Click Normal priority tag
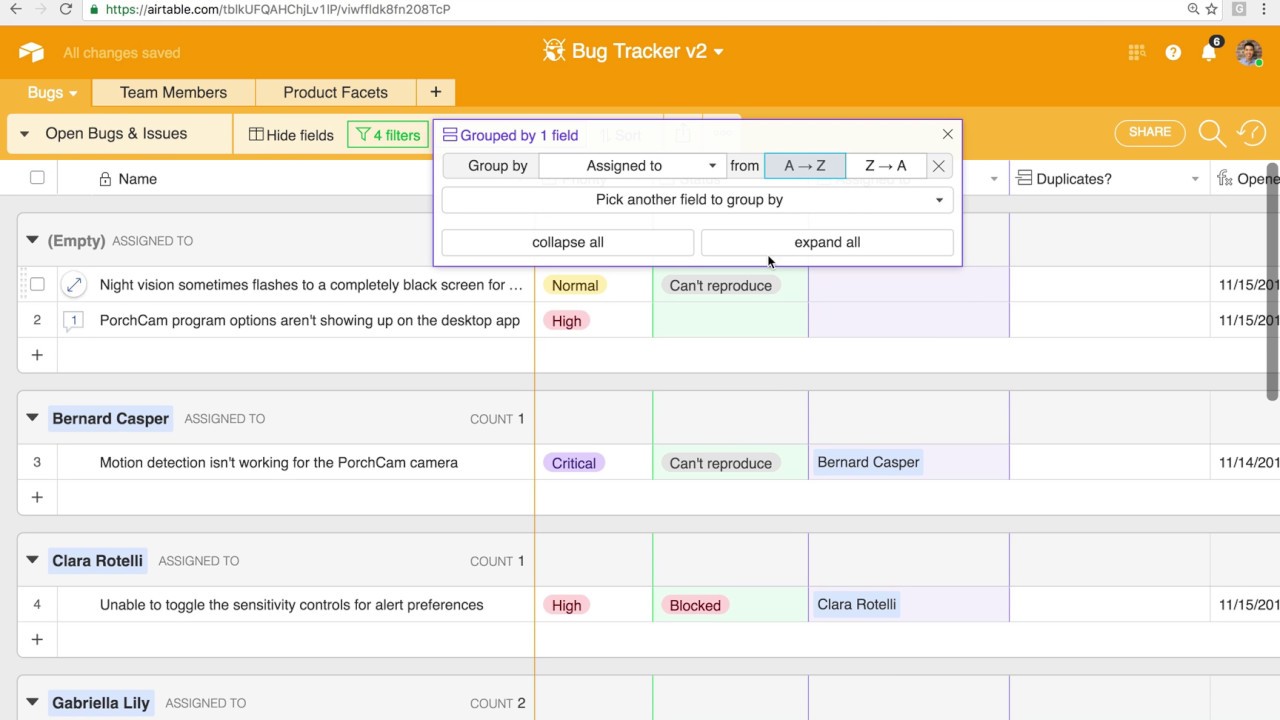This screenshot has width=1280, height=720. pos(575,285)
